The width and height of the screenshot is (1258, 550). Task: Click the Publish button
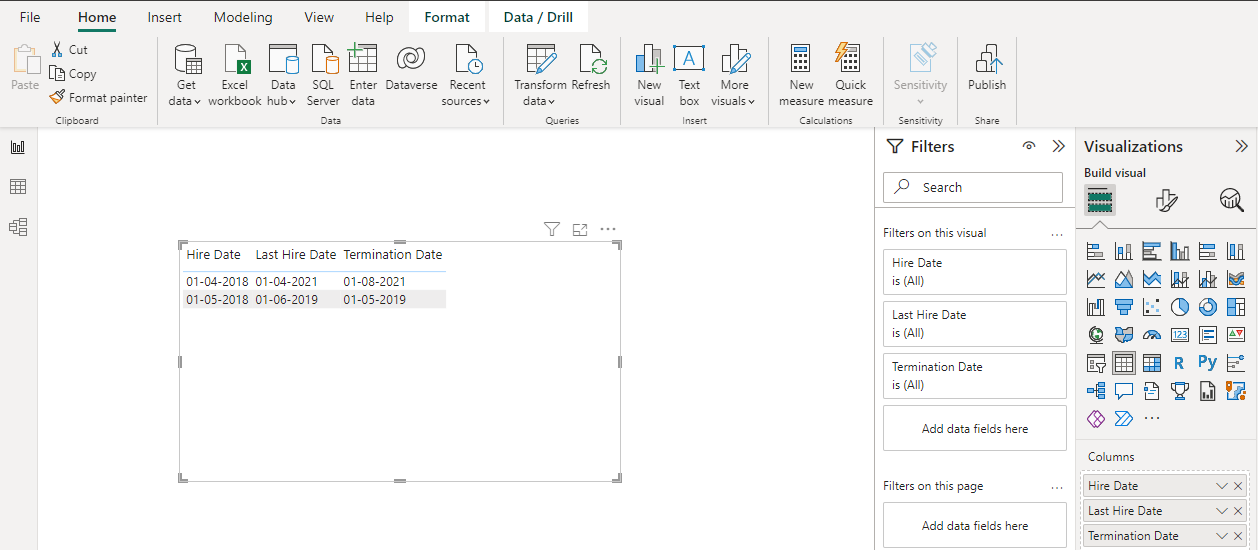[x=987, y=68]
